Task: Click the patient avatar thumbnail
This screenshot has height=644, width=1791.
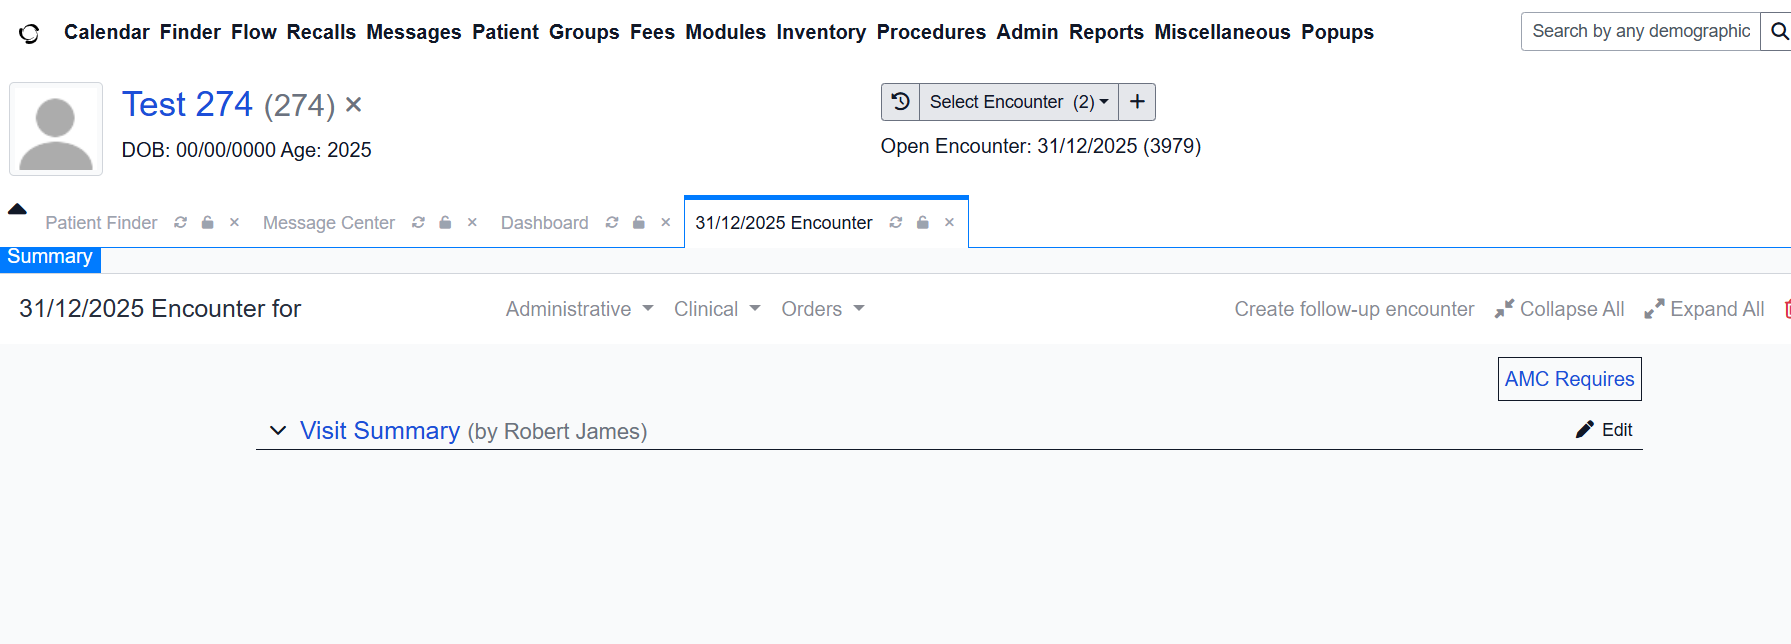Action: coord(56,129)
